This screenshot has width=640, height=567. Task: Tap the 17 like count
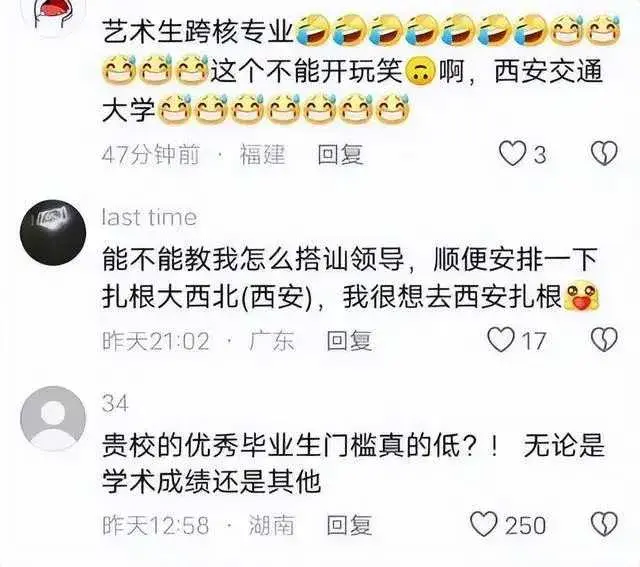click(534, 341)
